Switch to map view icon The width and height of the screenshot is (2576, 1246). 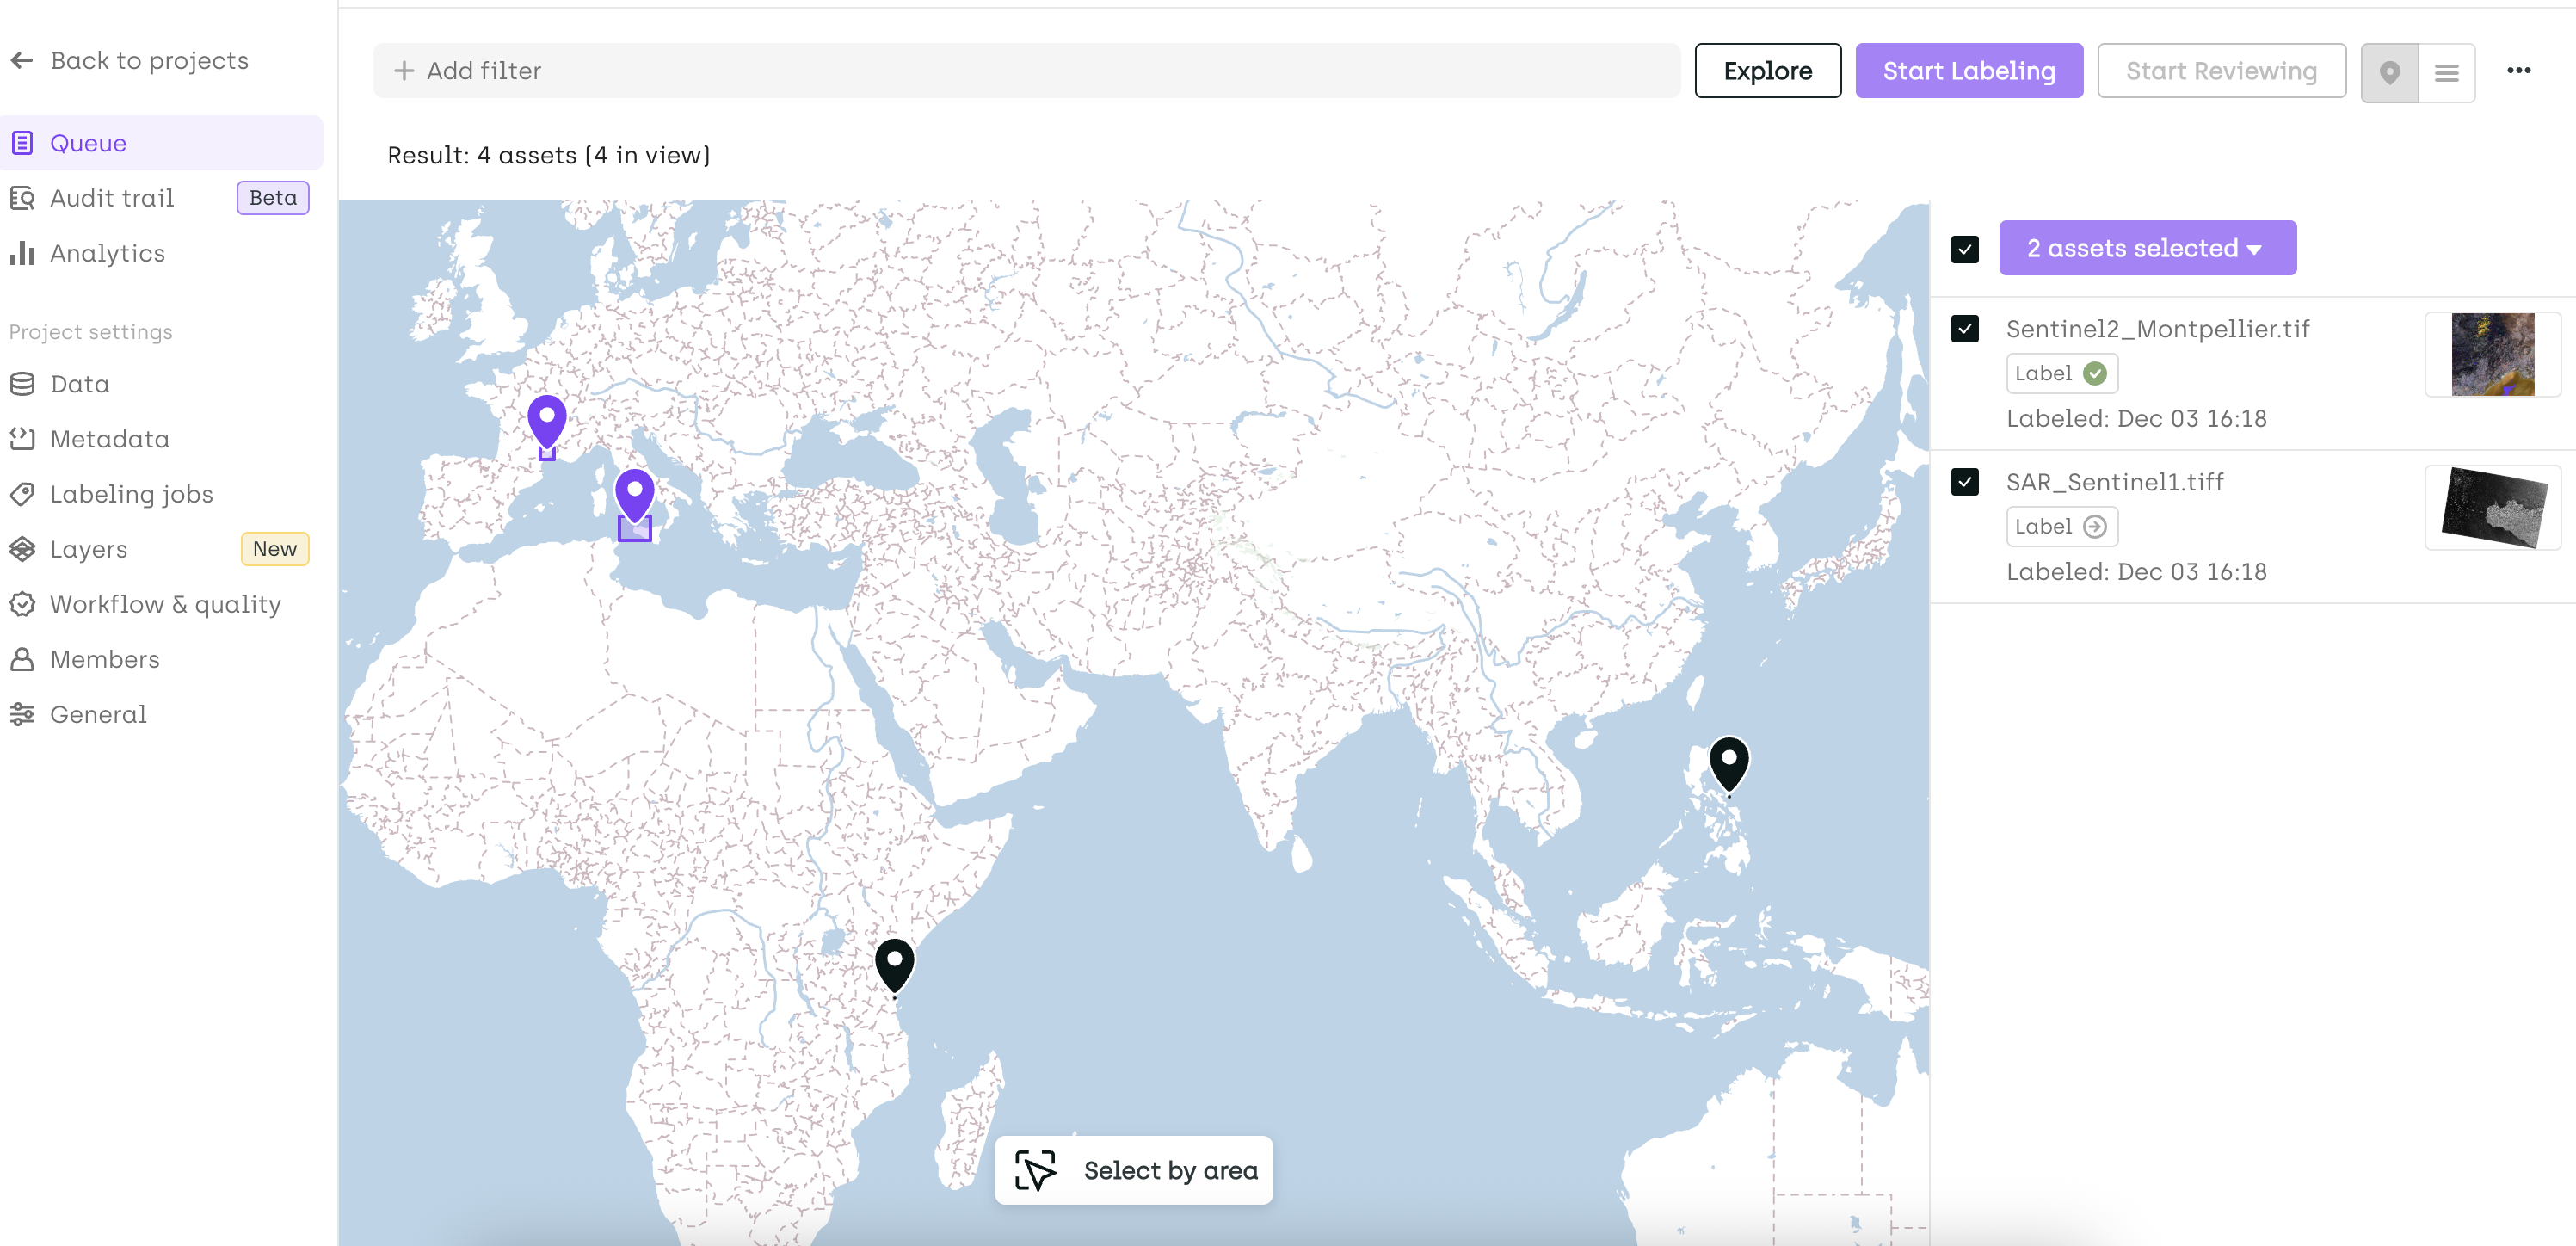[2389, 72]
